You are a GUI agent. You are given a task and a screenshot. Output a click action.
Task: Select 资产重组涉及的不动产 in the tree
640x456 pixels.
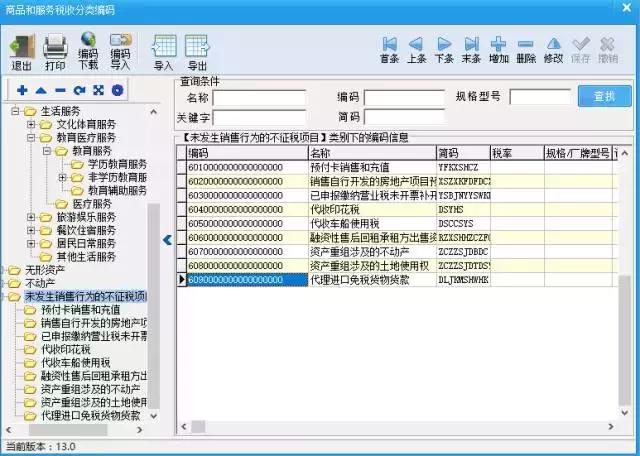click(90, 389)
